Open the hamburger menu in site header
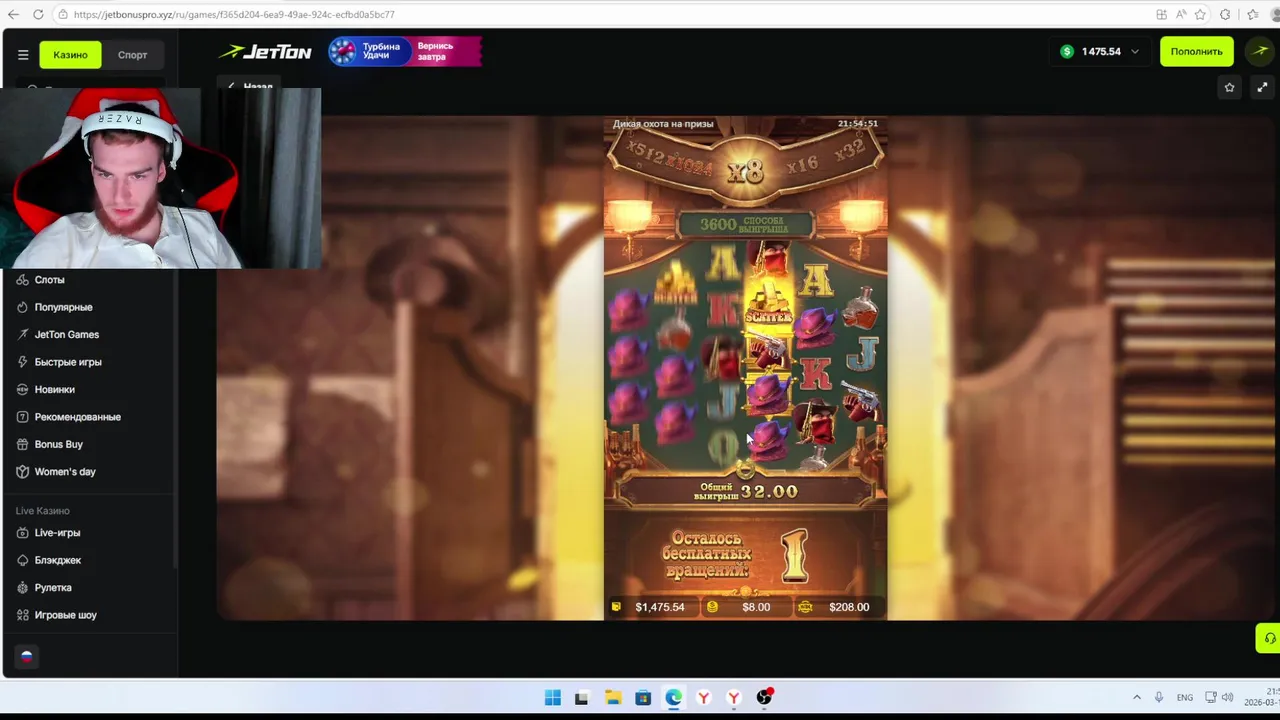Screen dimensions: 1280x720 coord(23,55)
